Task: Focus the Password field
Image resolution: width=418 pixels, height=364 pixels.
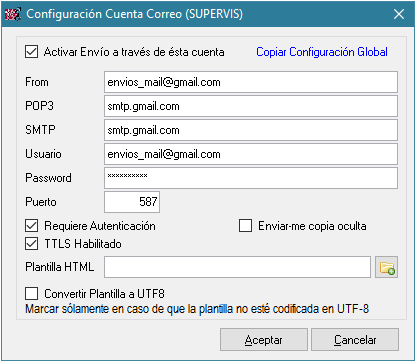Action: coord(251,178)
